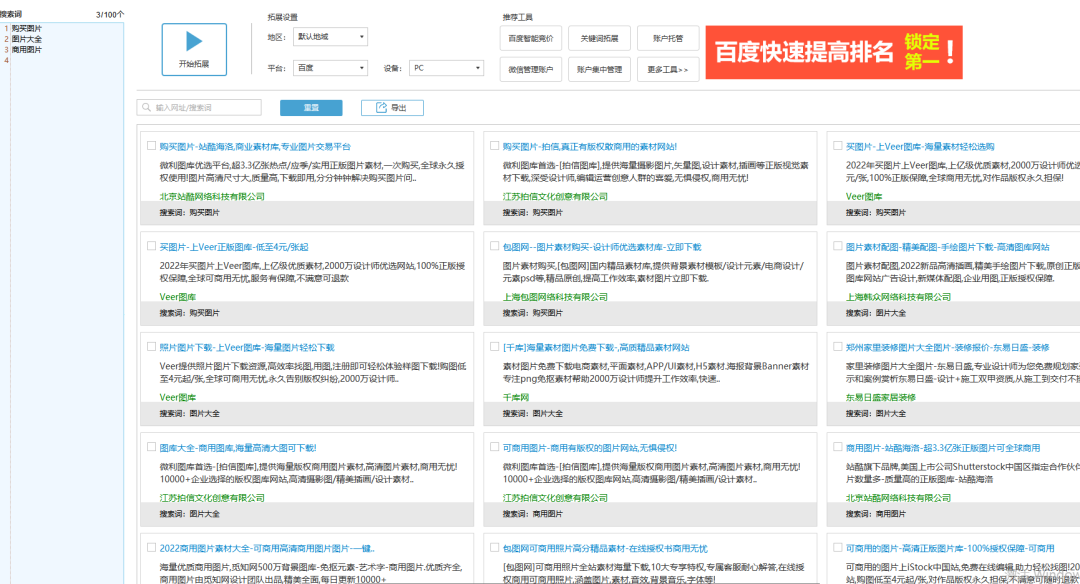Screen dimensions: 1080x584
Task: Click the 账户托管 button
Action: pyautogui.click(x=668, y=39)
